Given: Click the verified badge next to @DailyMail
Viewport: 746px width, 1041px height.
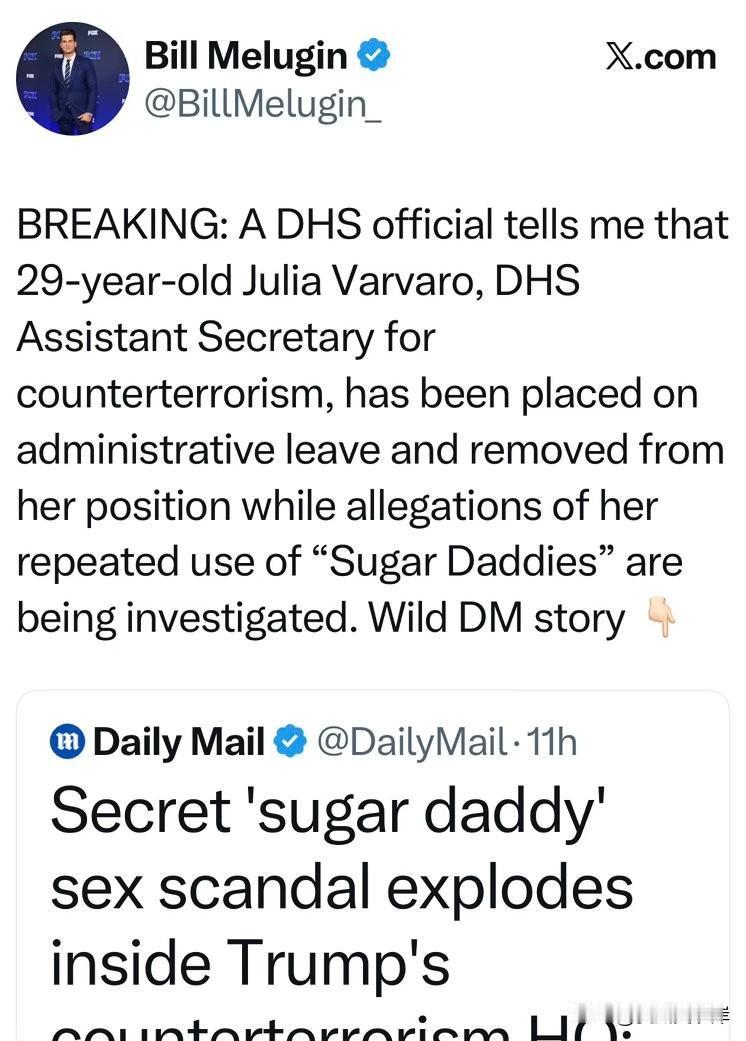Looking at the screenshot, I should coord(287,742).
